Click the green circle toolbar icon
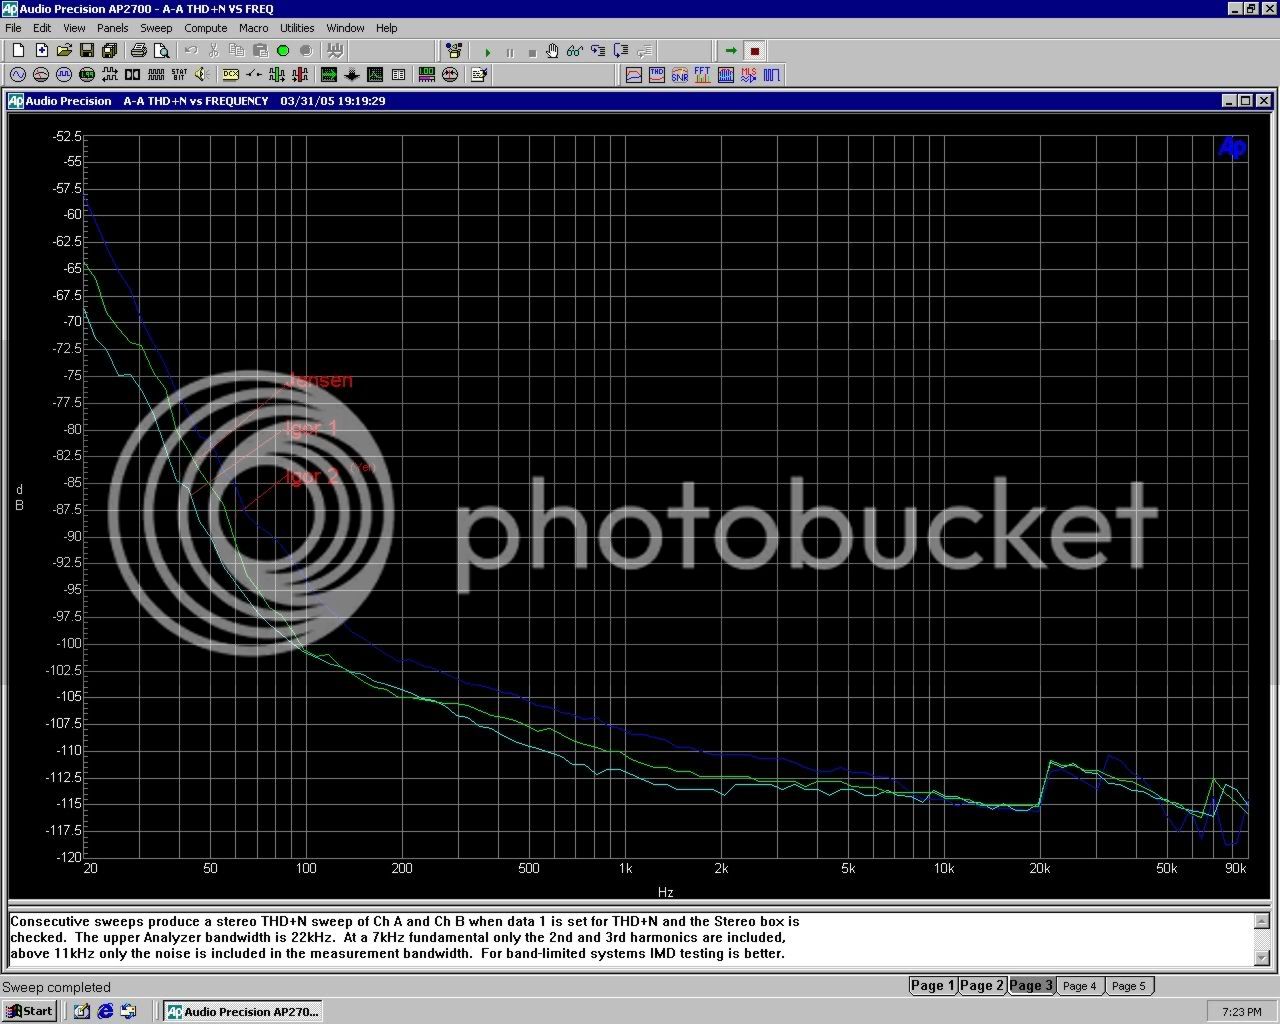This screenshot has height=1024, width=1280. [x=283, y=50]
